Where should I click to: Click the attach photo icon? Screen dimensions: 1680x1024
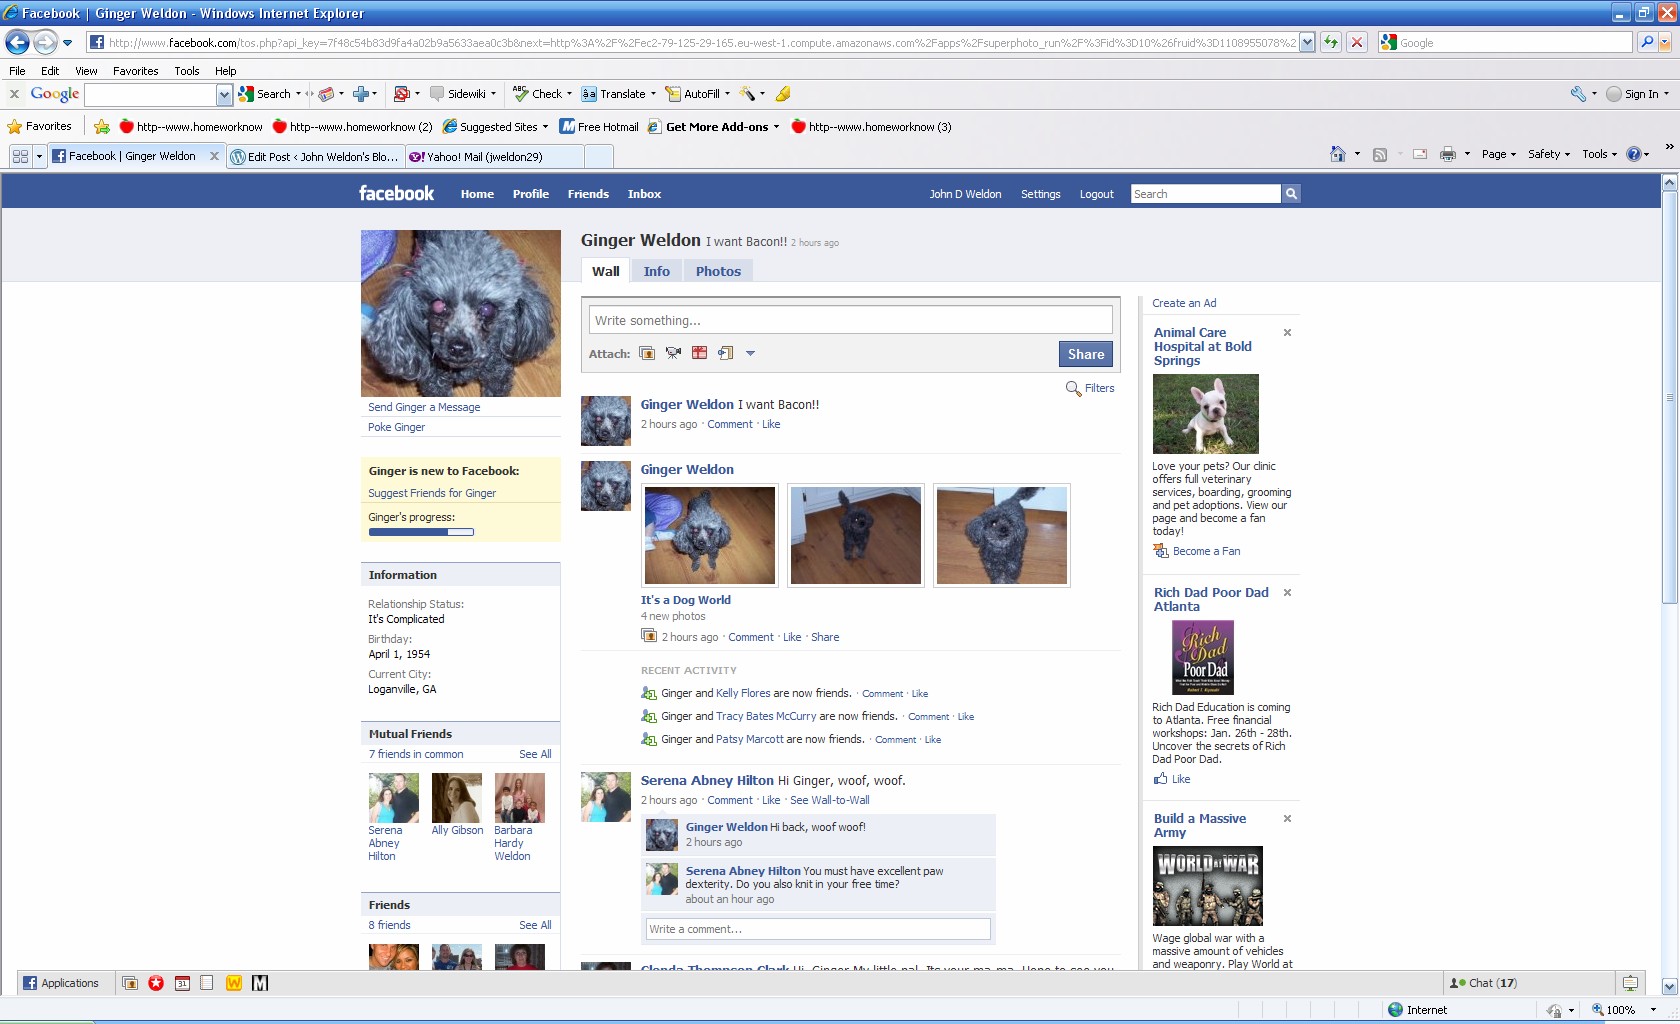pyautogui.click(x=647, y=353)
